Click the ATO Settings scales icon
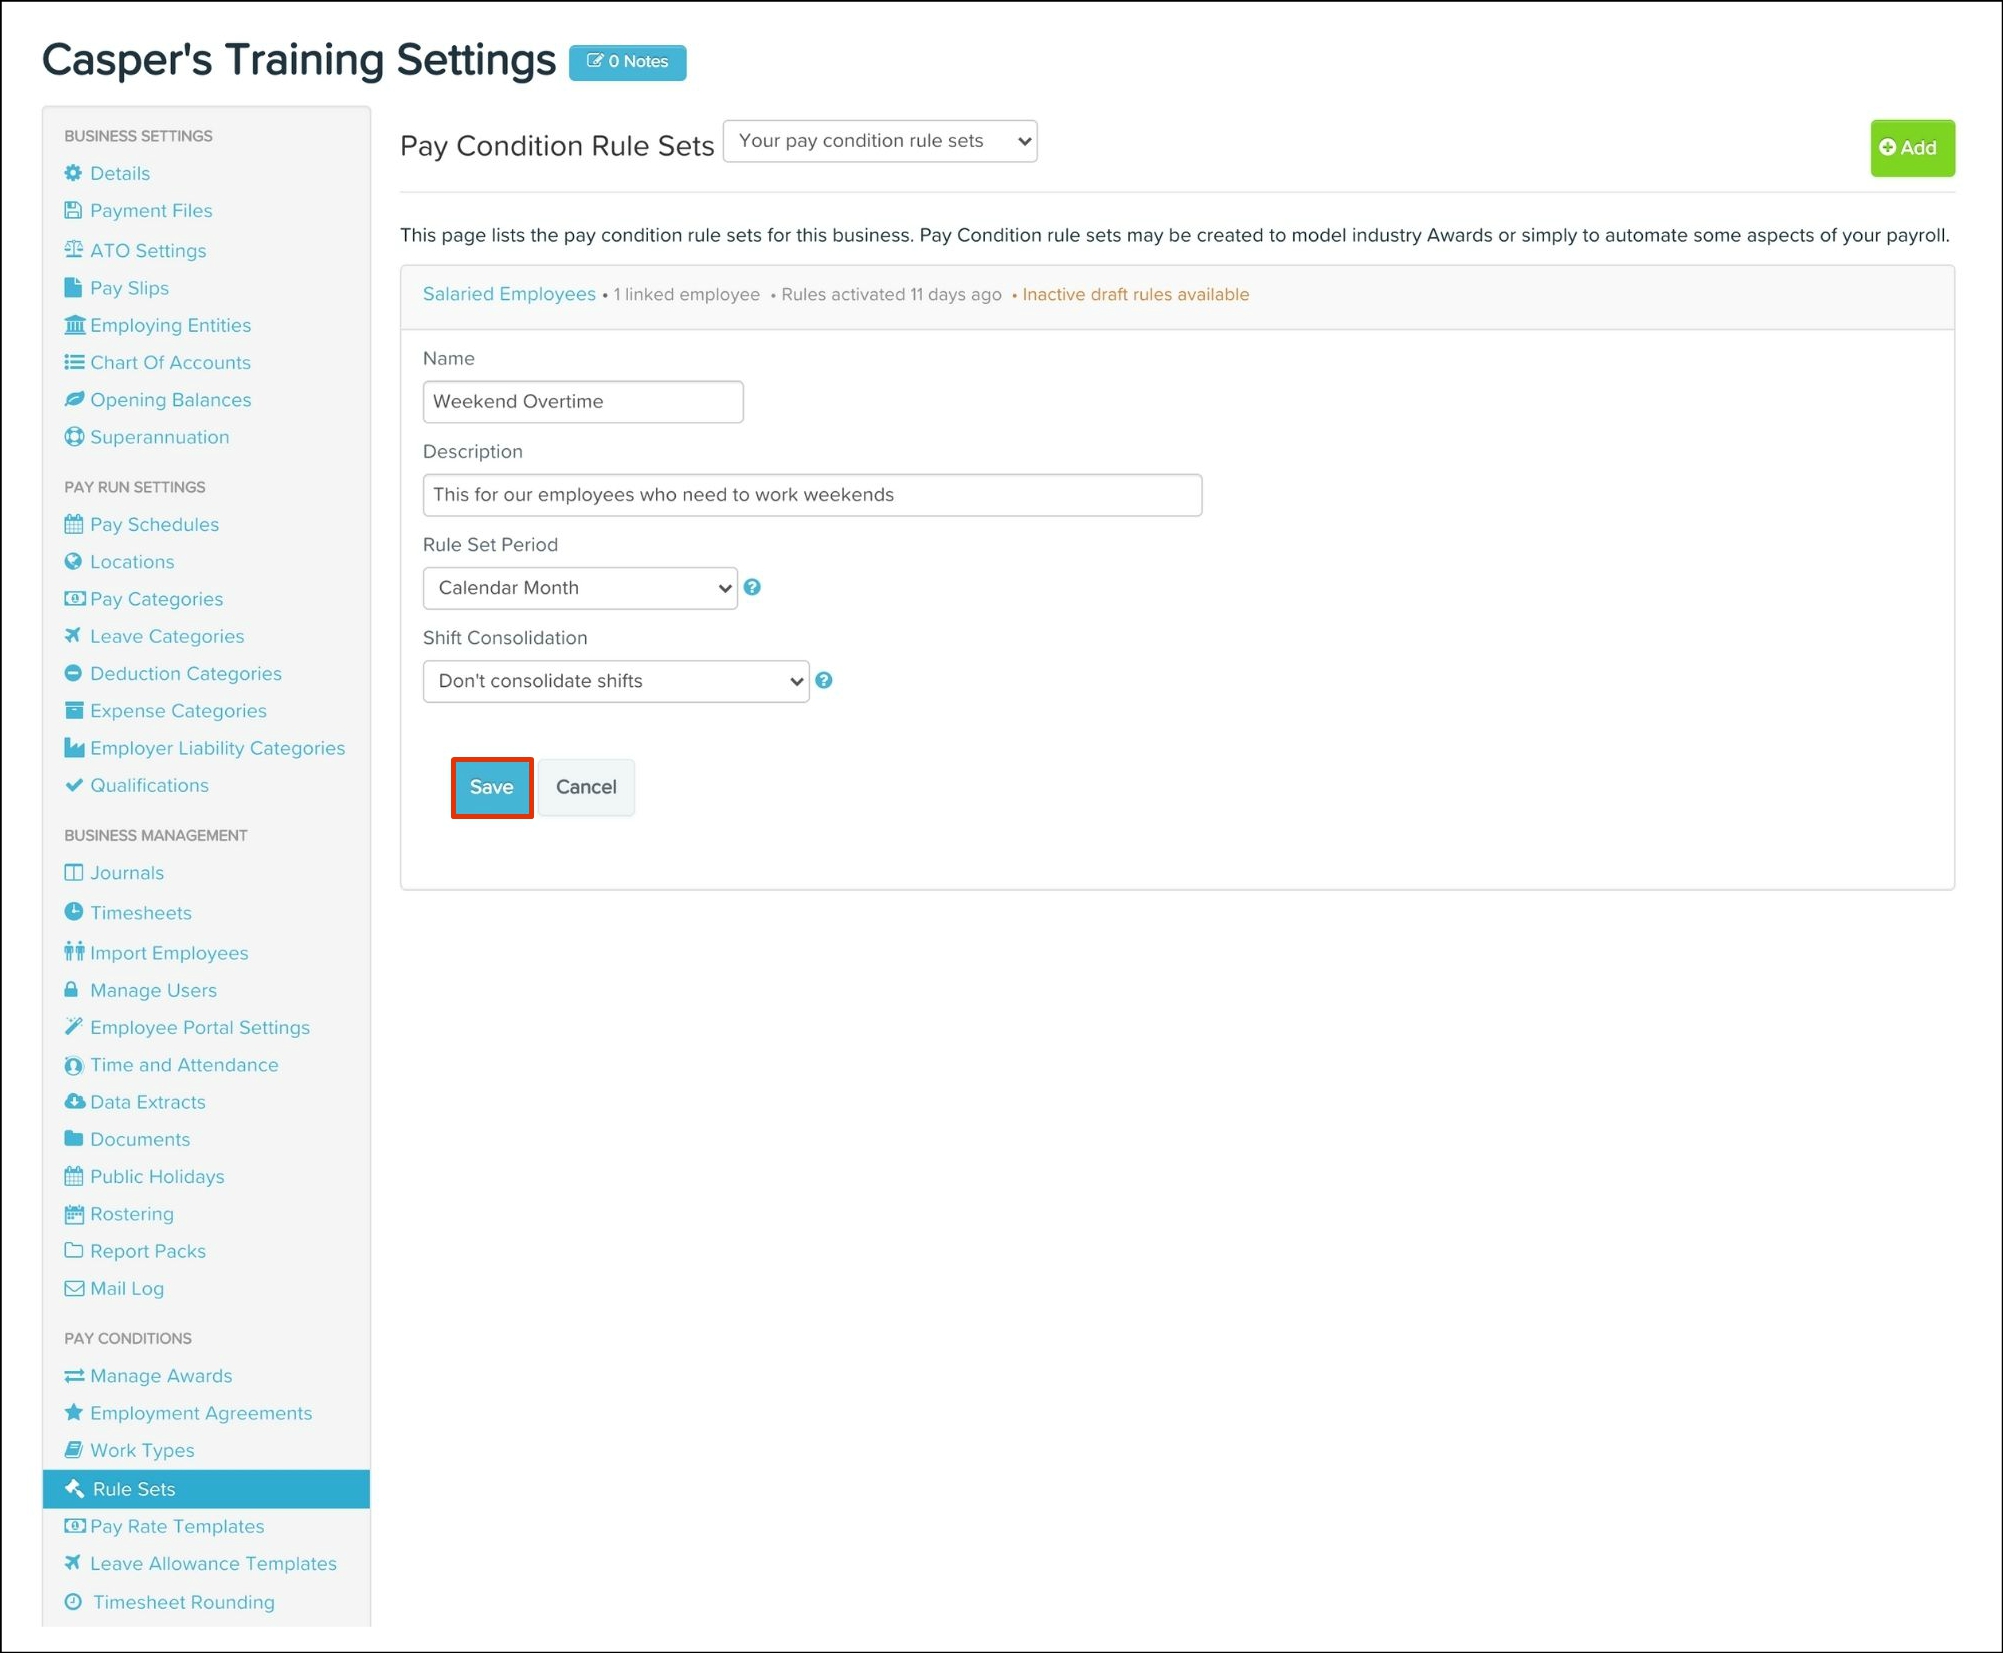Screen dimensions: 2003x1653 (x=73, y=250)
